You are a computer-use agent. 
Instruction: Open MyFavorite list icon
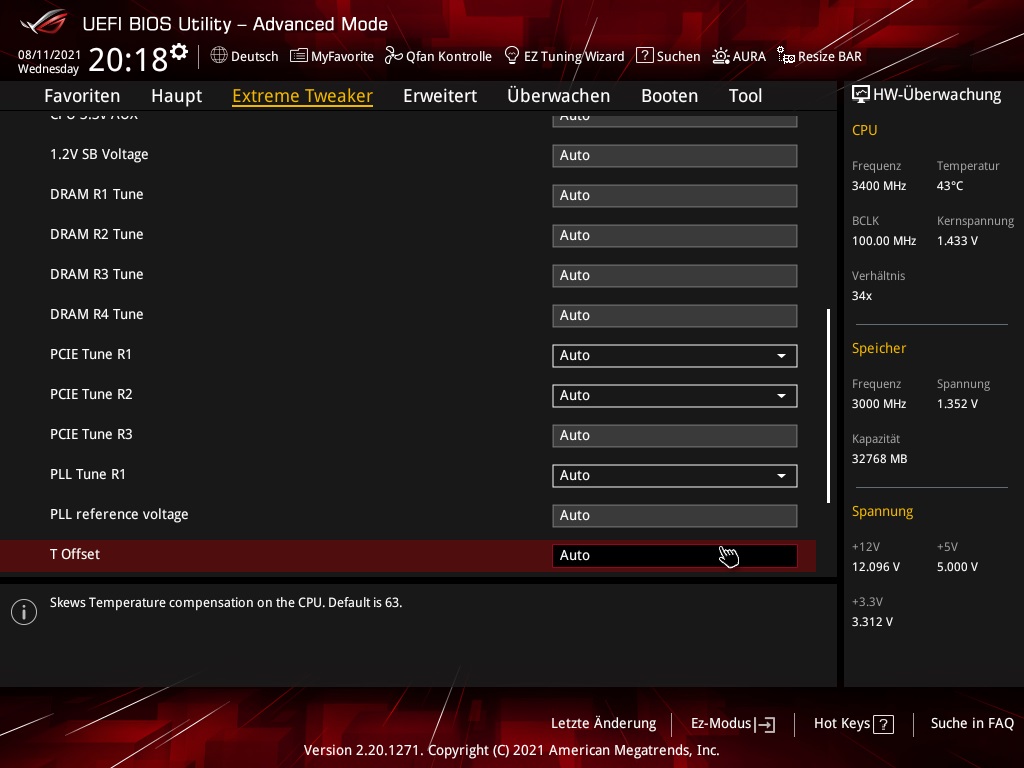298,56
